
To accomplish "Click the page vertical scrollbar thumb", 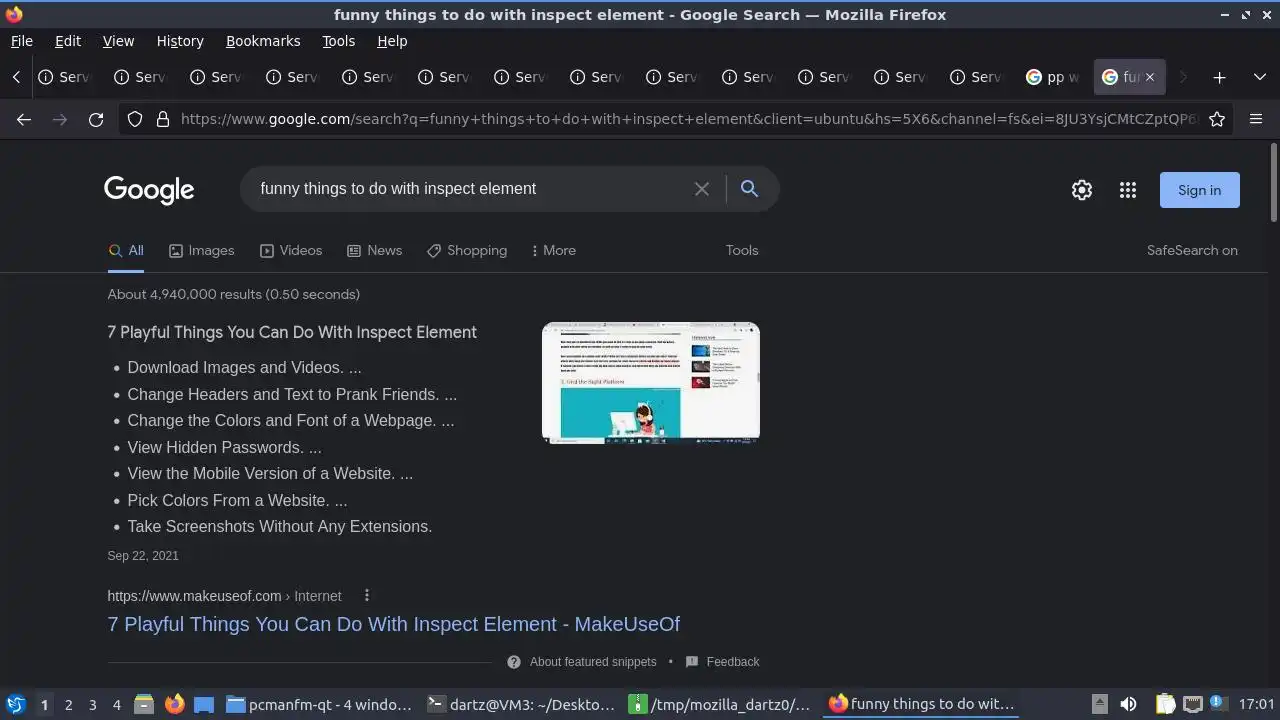I will click(1273, 182).
